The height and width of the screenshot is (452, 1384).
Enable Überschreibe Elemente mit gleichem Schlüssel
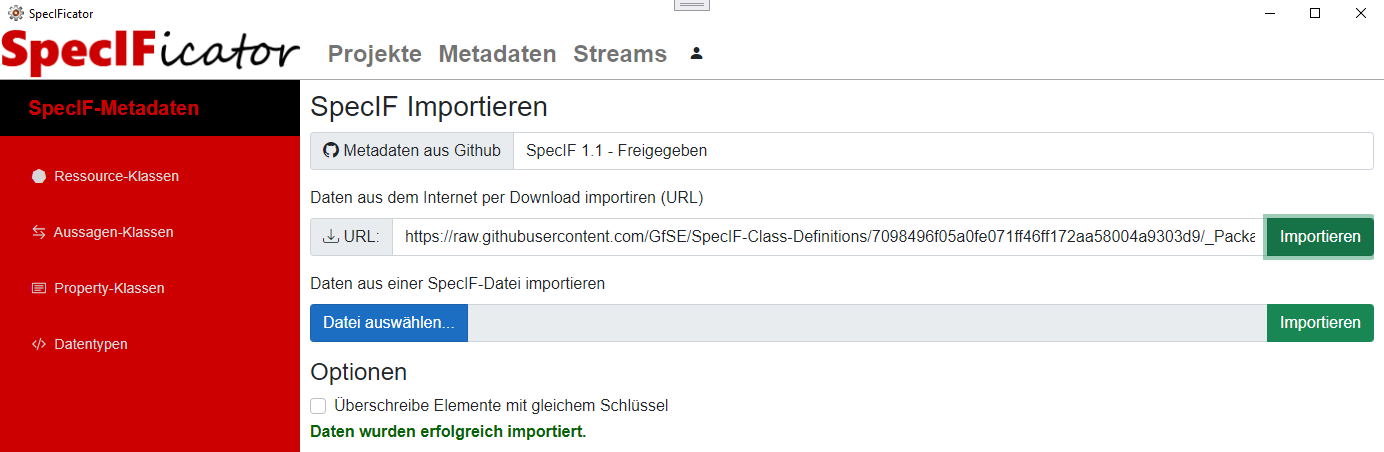click(318, 406)
